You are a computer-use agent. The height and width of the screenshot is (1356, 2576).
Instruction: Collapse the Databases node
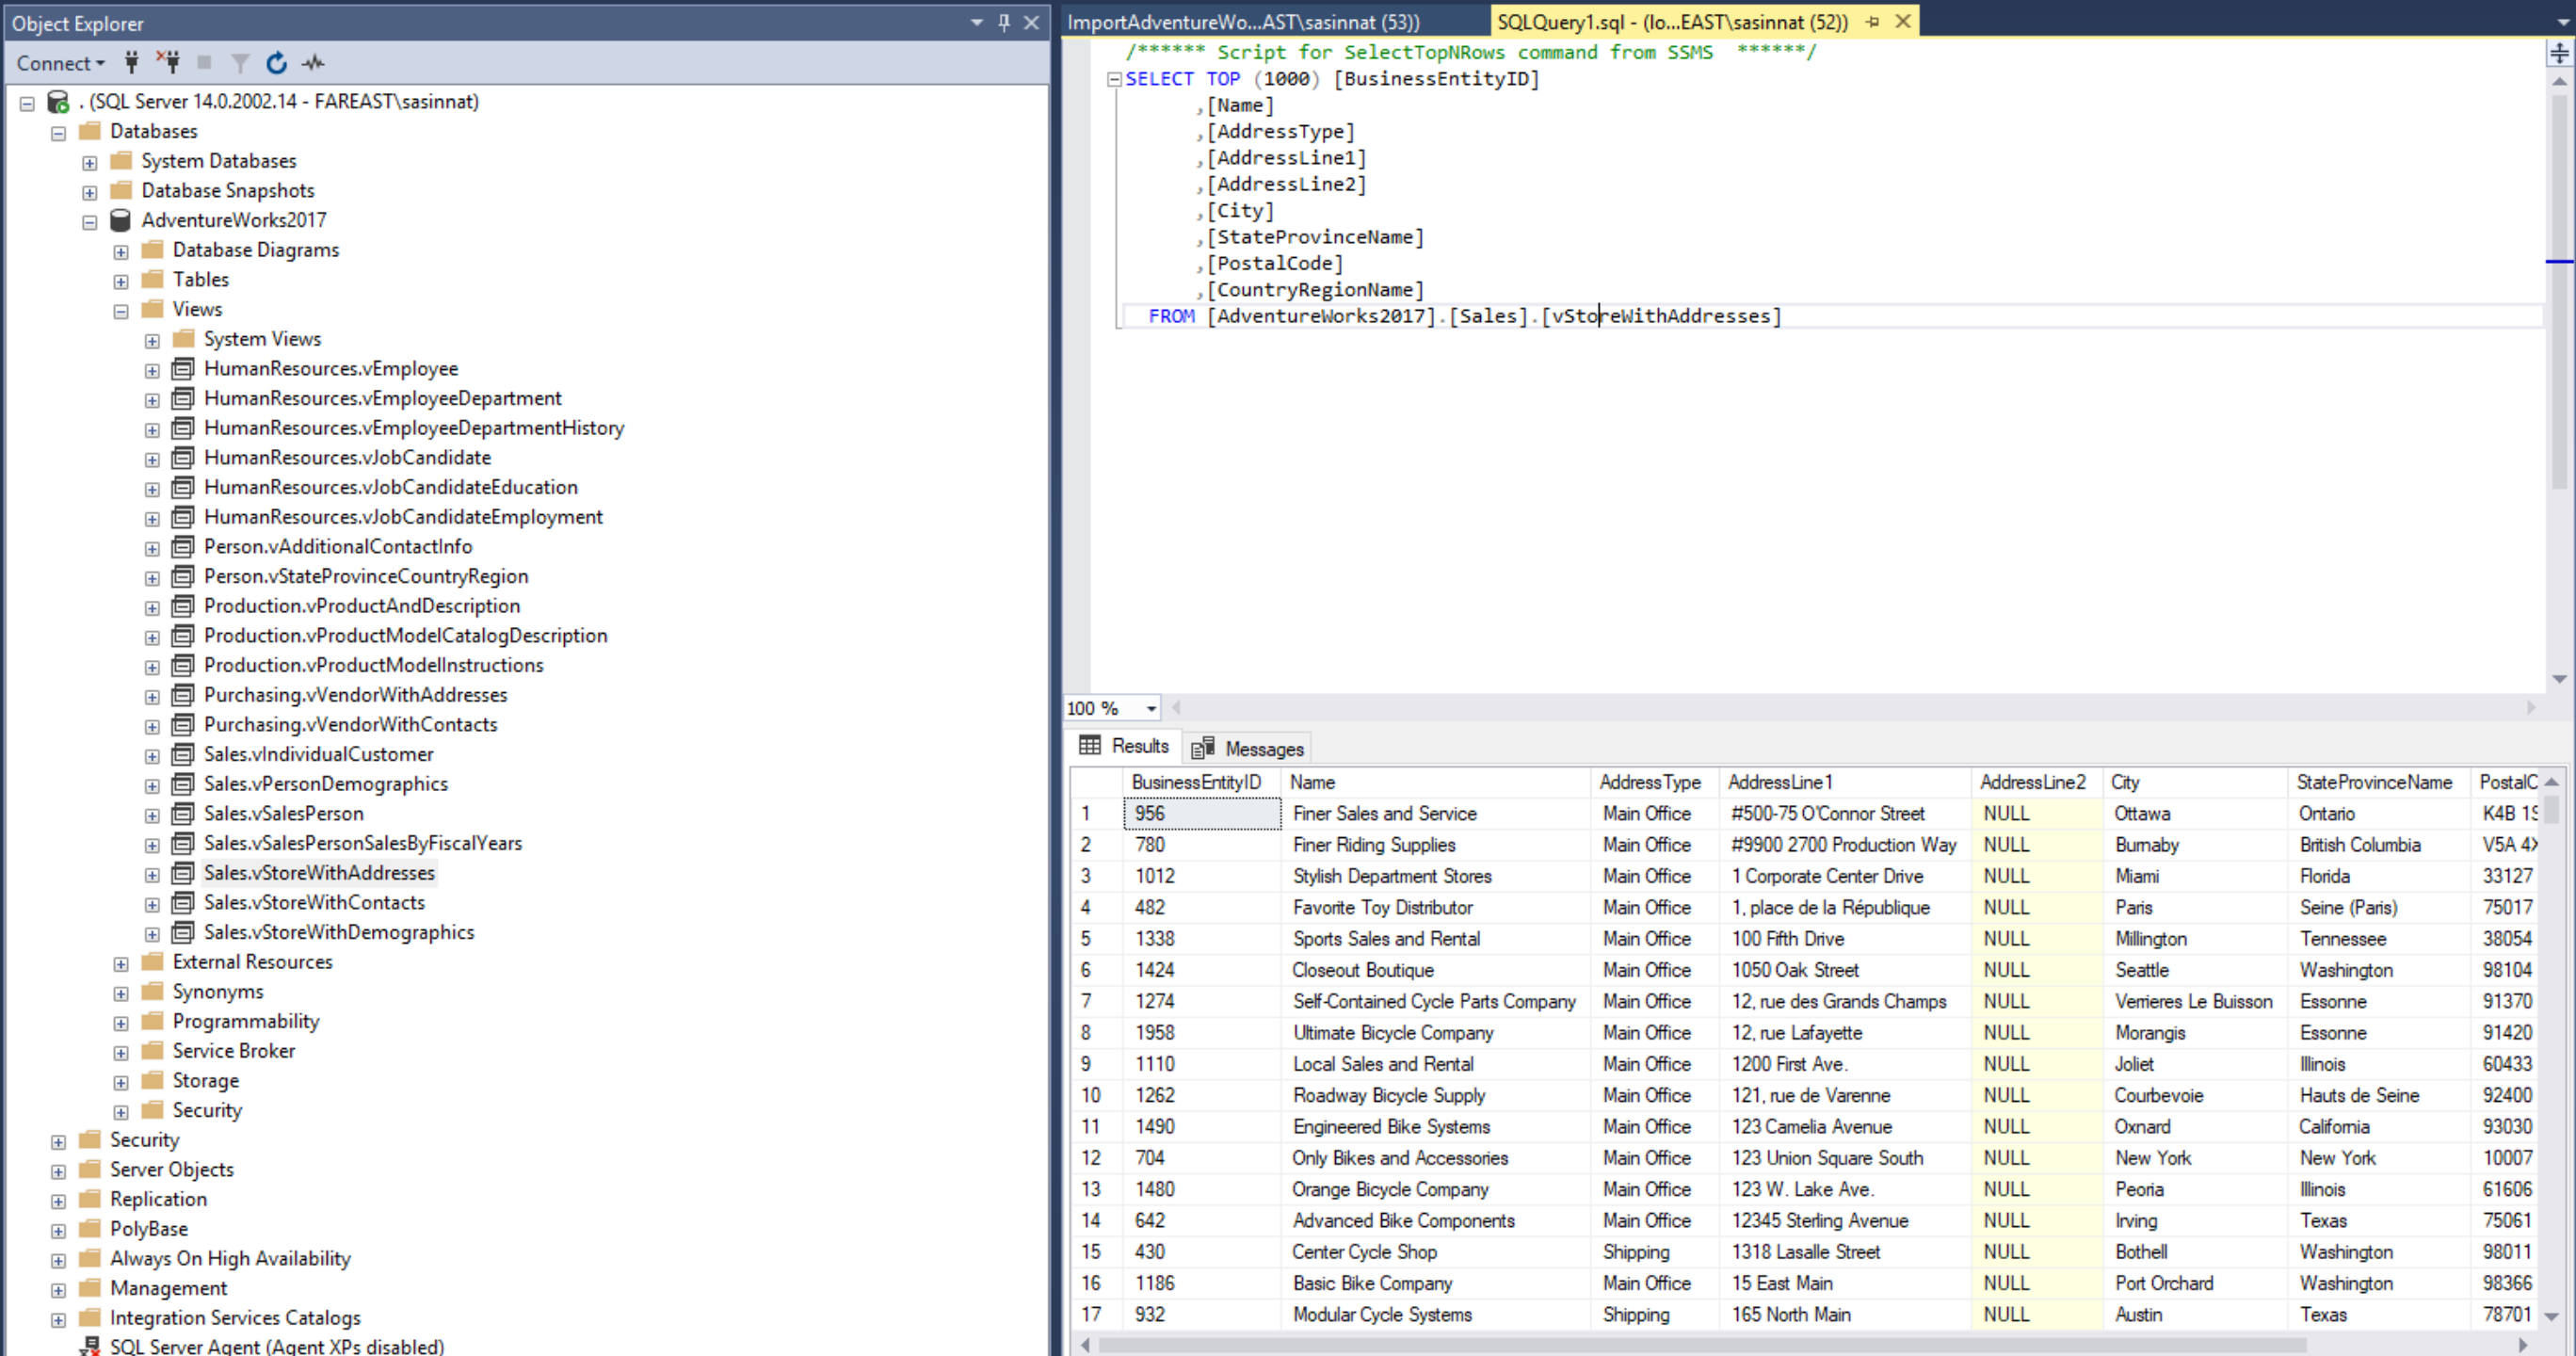(58, 133)
